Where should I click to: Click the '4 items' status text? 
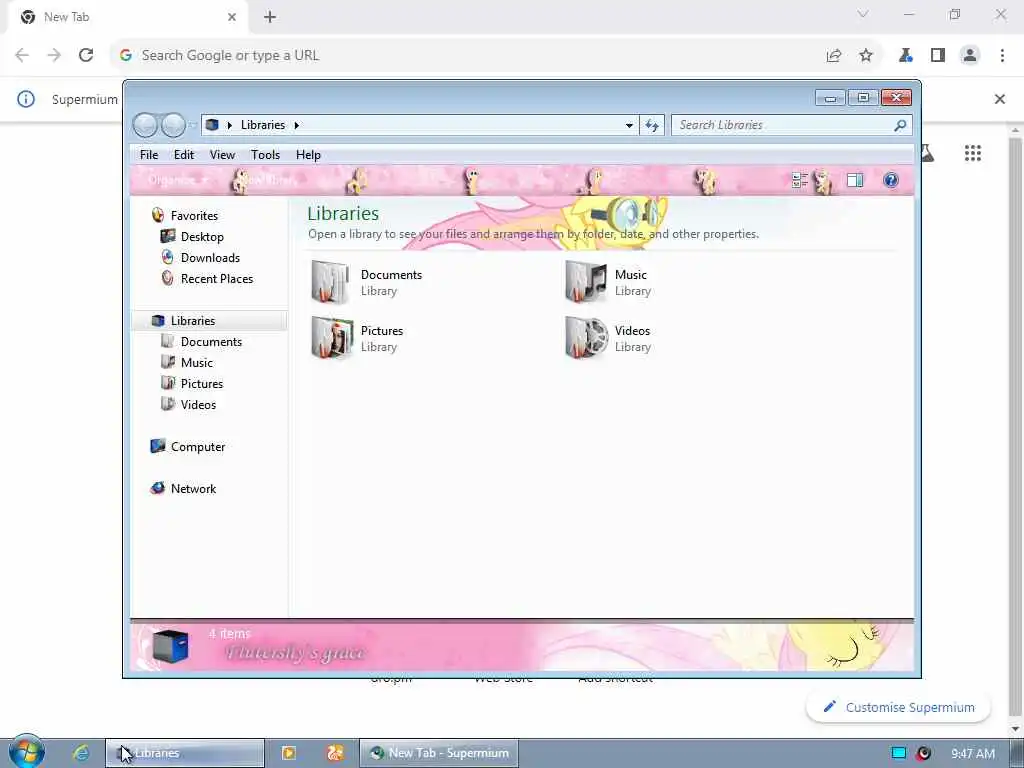click(x=229, y=633)
